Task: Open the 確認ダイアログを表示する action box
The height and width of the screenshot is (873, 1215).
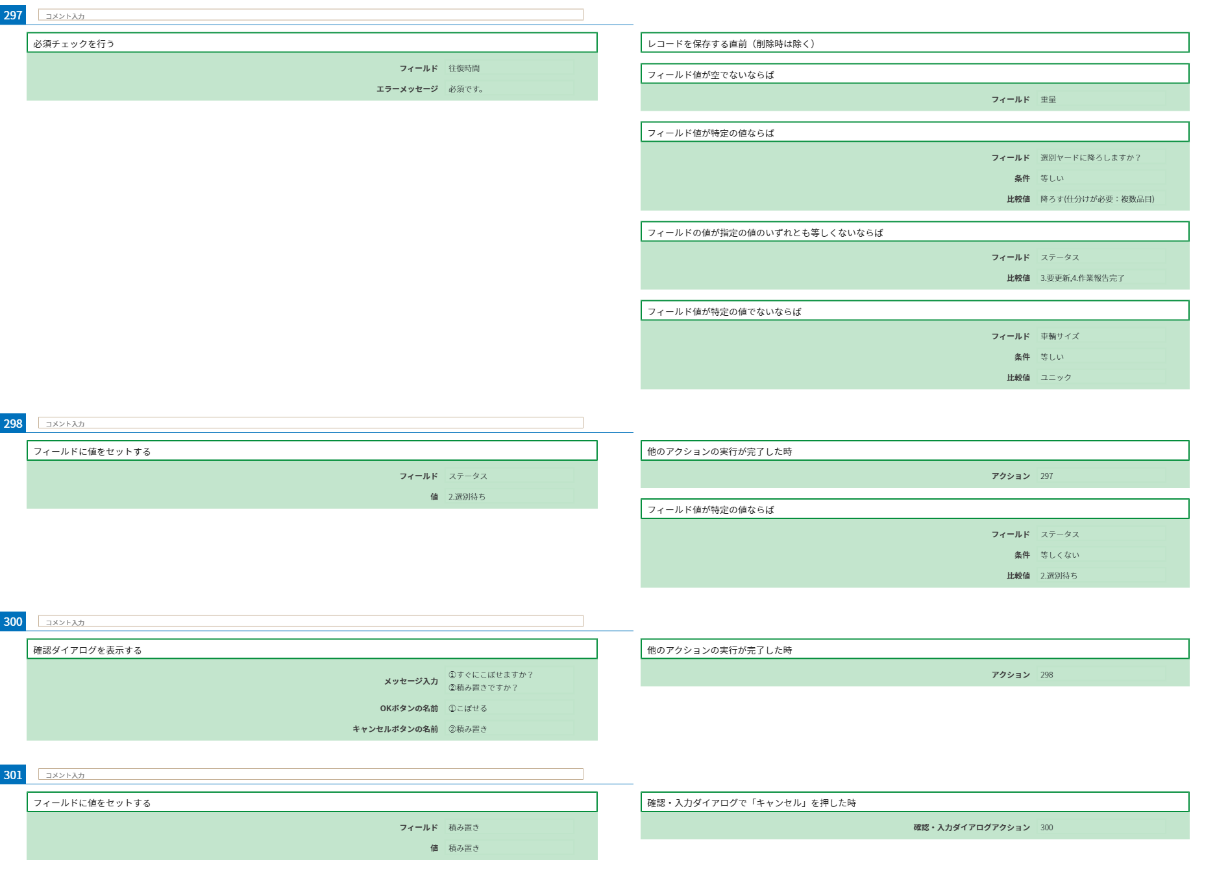Action: click(x=312, y=650)
